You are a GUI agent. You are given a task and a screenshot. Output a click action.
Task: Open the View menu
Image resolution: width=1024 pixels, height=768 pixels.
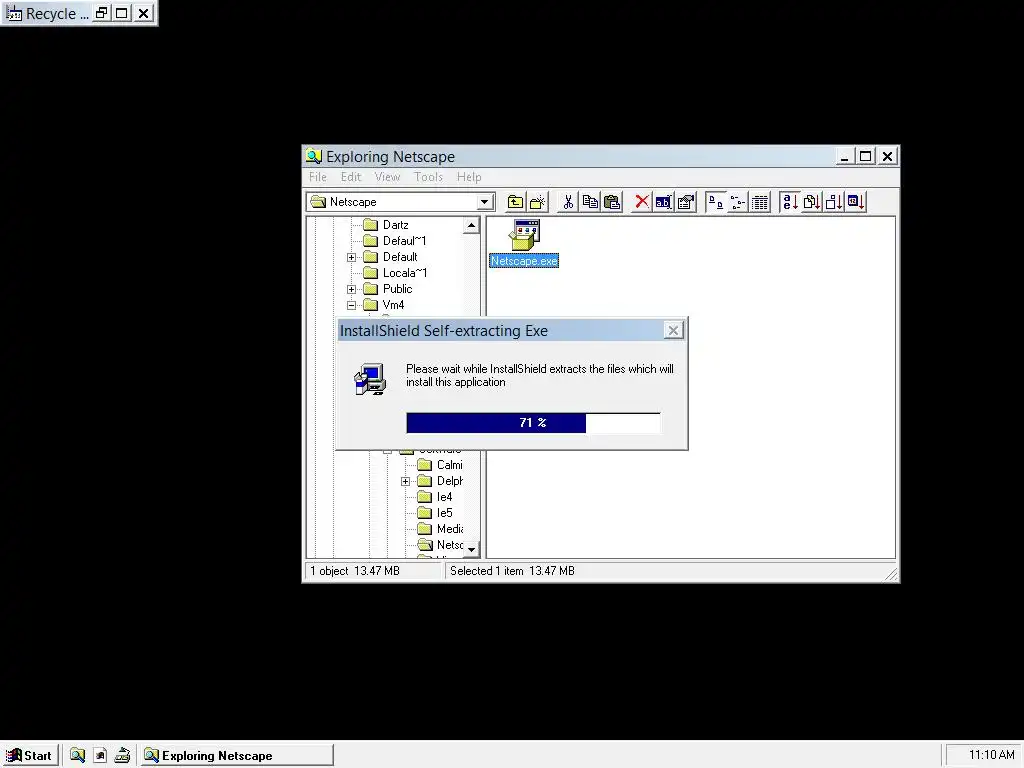pyautogui.click(x=387, y=177)
